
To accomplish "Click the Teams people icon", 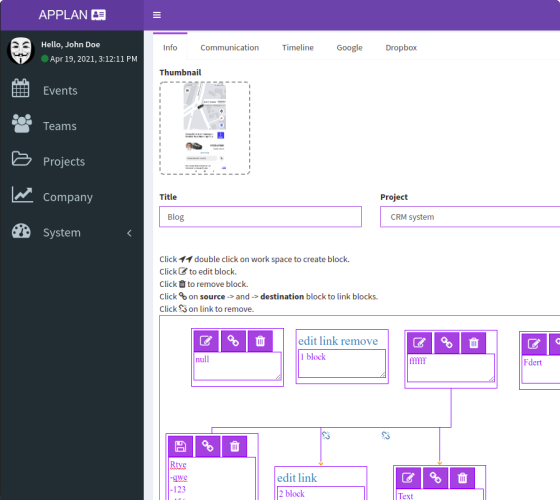I will click(21, 124).
